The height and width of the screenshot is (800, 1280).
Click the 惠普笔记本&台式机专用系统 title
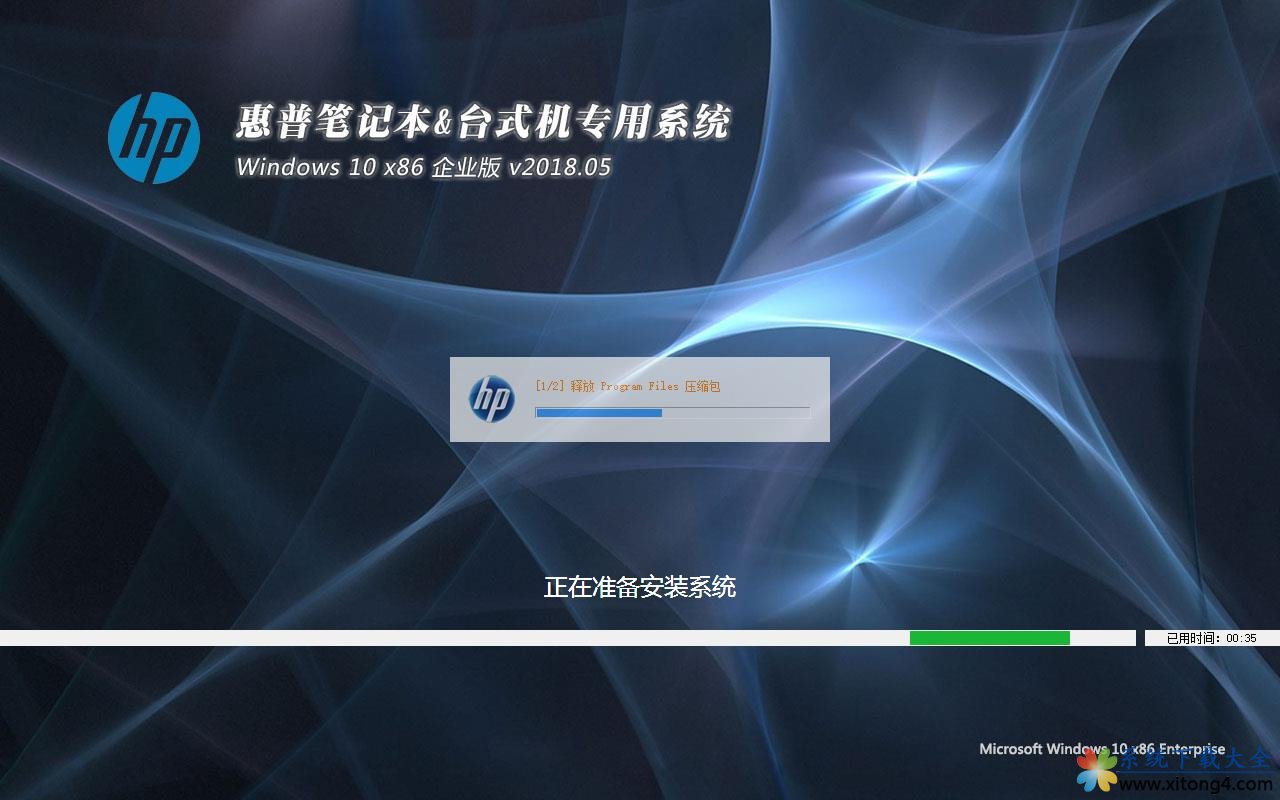[x=483, y=123]
